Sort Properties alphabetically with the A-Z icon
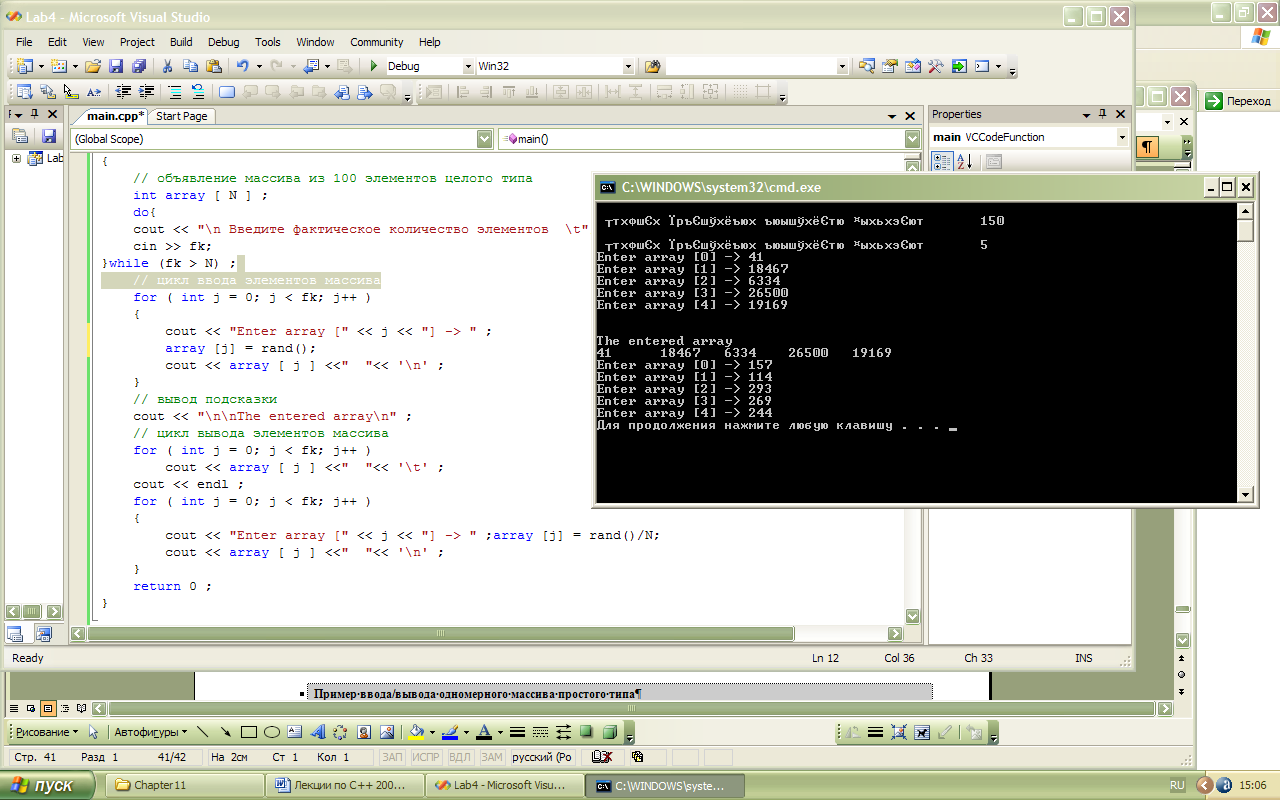Viewport: 1280px width, 800px height. (963, 161)
